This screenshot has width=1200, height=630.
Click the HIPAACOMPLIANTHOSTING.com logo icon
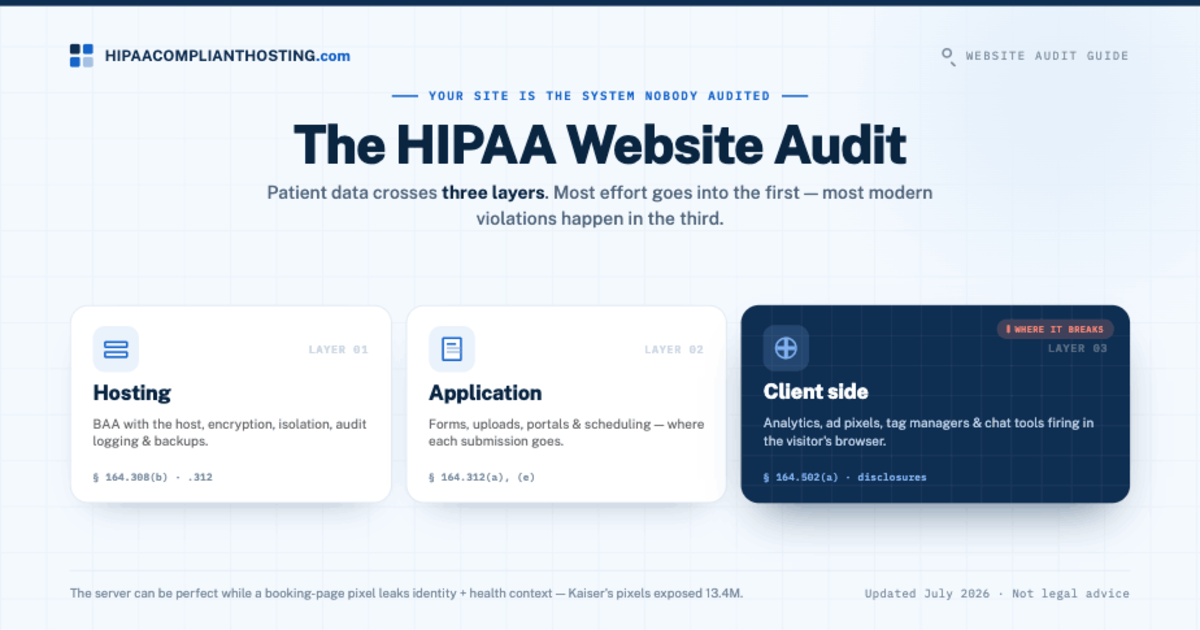tap(81, 56)
